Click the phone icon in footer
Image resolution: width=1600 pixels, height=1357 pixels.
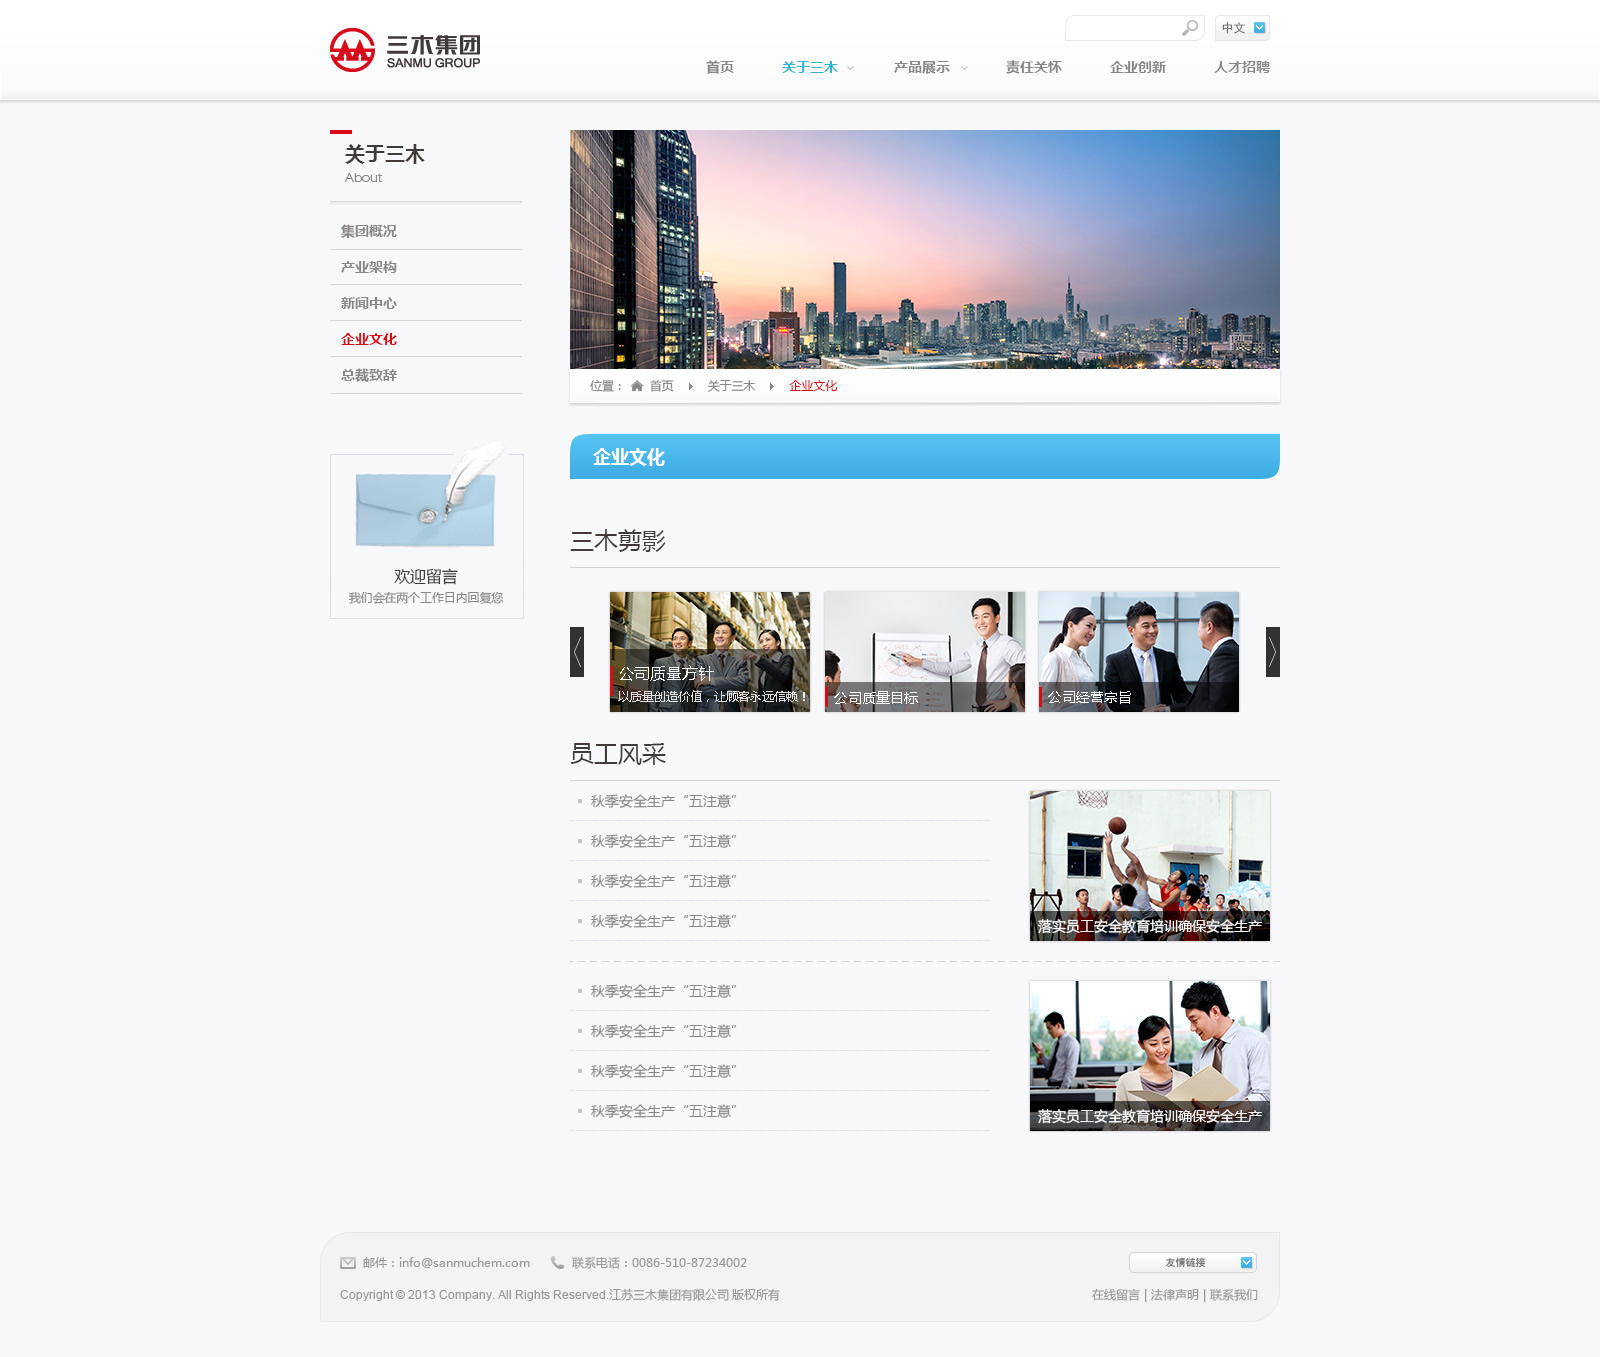pos(557,1263)
